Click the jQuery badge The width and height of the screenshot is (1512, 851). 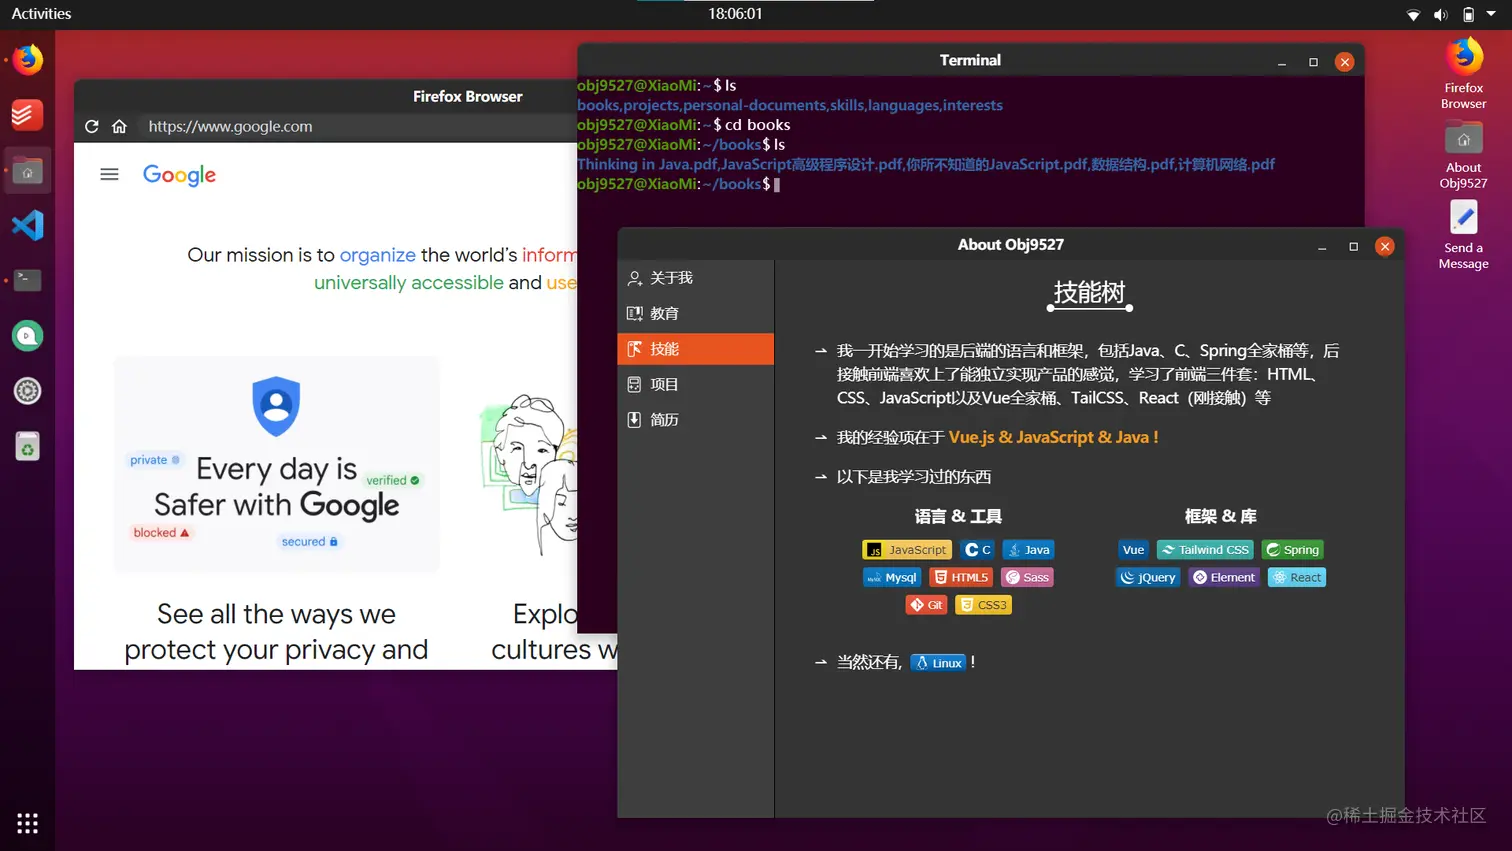pyautogui.click(x=1147, y=577)
